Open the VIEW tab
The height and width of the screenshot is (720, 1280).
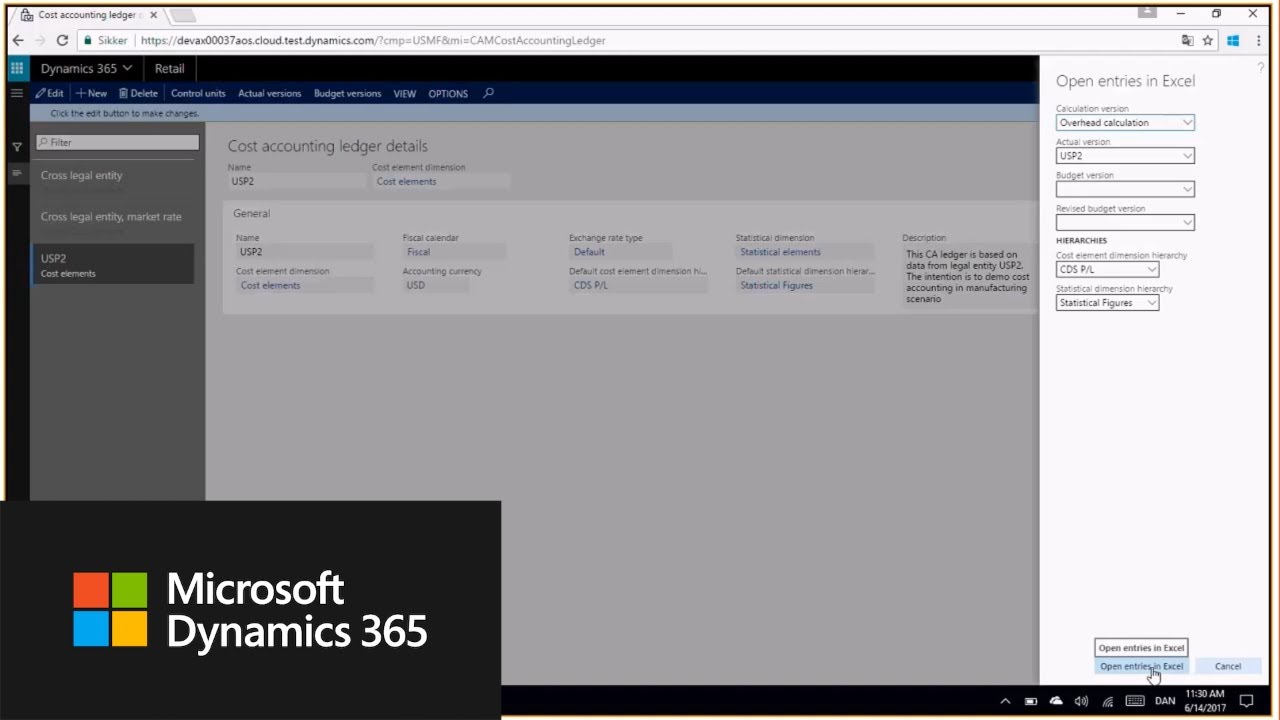click(x=405, y=93)
